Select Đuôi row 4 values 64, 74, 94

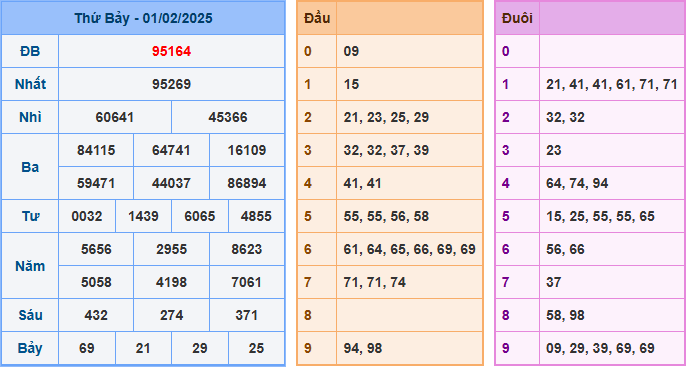[x=577, y=183]
